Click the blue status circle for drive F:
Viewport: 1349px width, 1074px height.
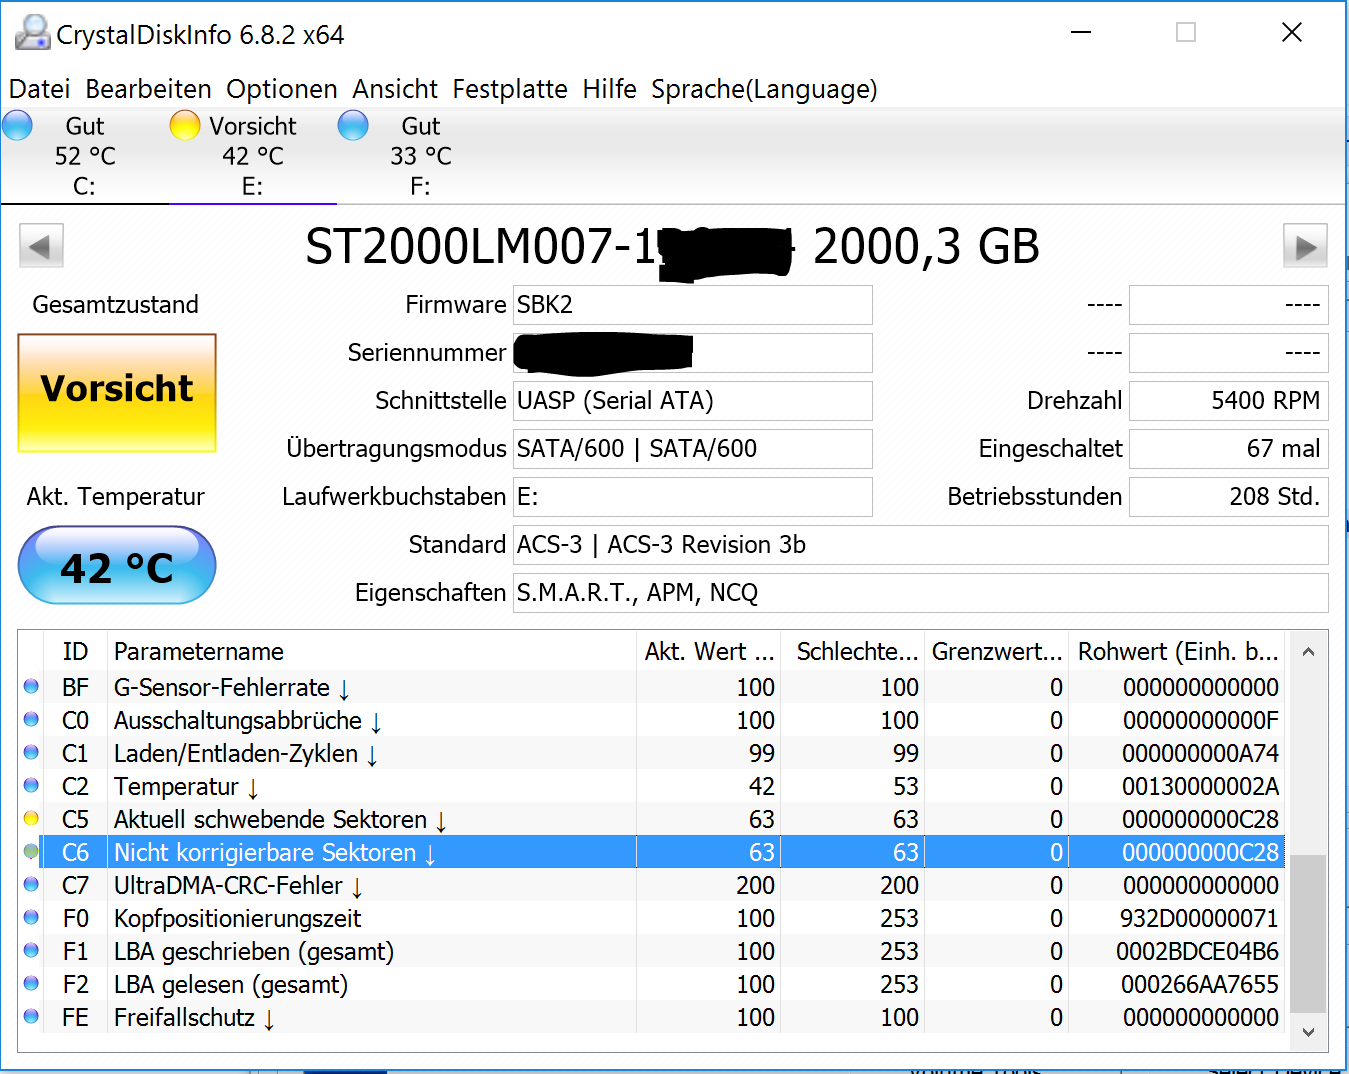pyautogui.click(x=353, y=125)
